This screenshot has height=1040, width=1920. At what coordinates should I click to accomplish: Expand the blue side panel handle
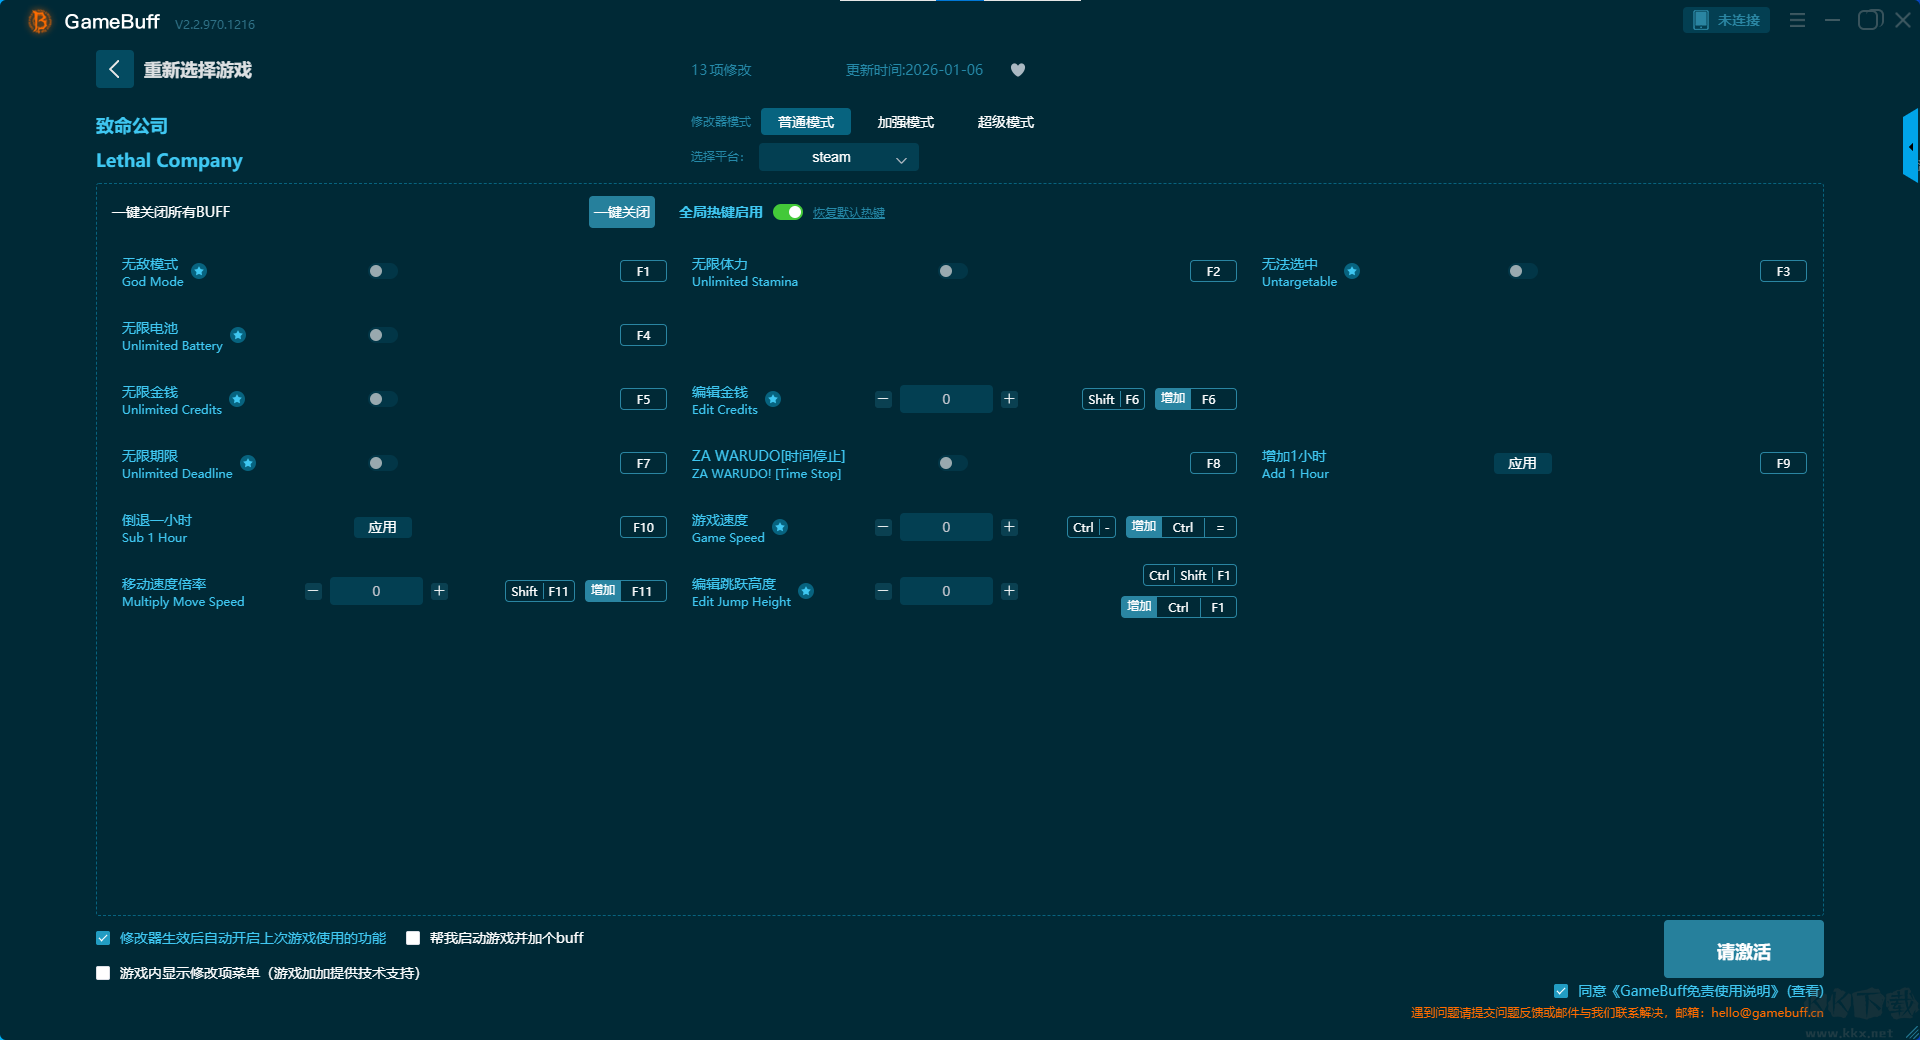click(x=1910, y=147)
